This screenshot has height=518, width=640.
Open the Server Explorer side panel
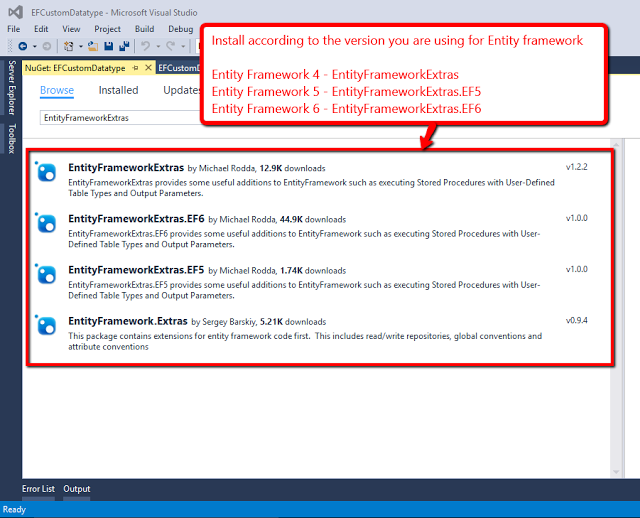(12, 88)
